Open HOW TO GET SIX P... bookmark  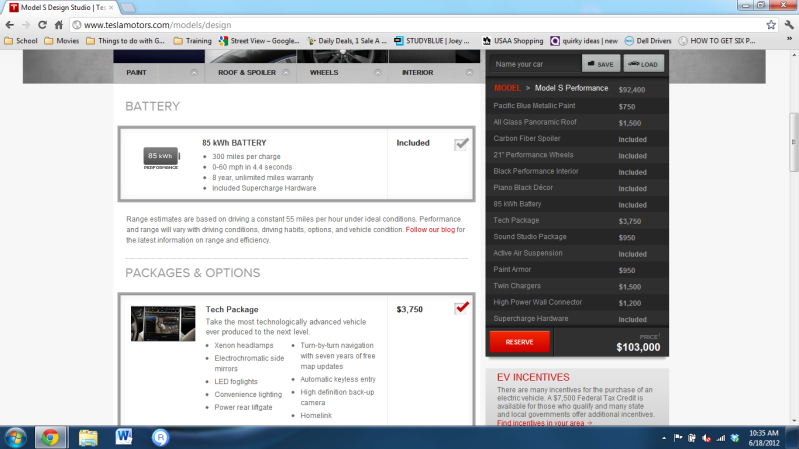(x=717, y=41)
